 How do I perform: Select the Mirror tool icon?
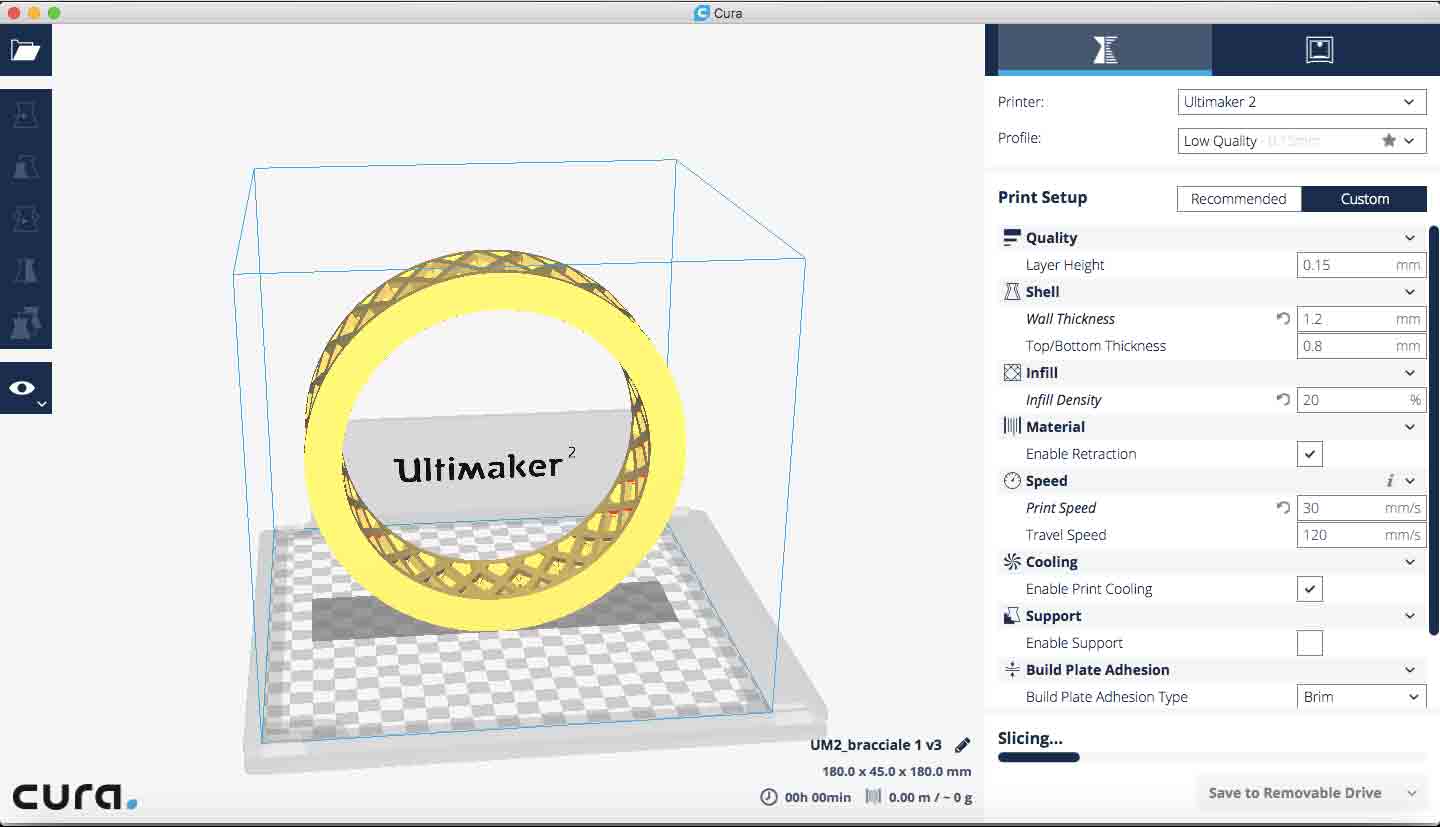point(25,270)
